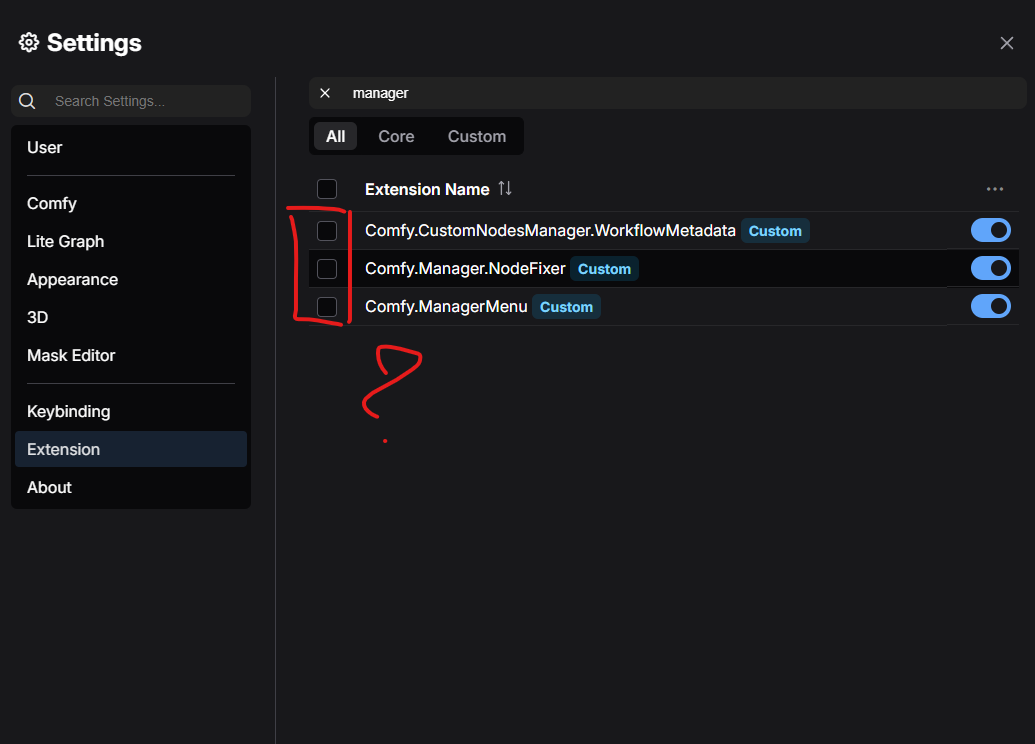Open the Comfy settings category
Viewport: 1035px width, 744px height.
pyautogui.click(x=131, y=203)
